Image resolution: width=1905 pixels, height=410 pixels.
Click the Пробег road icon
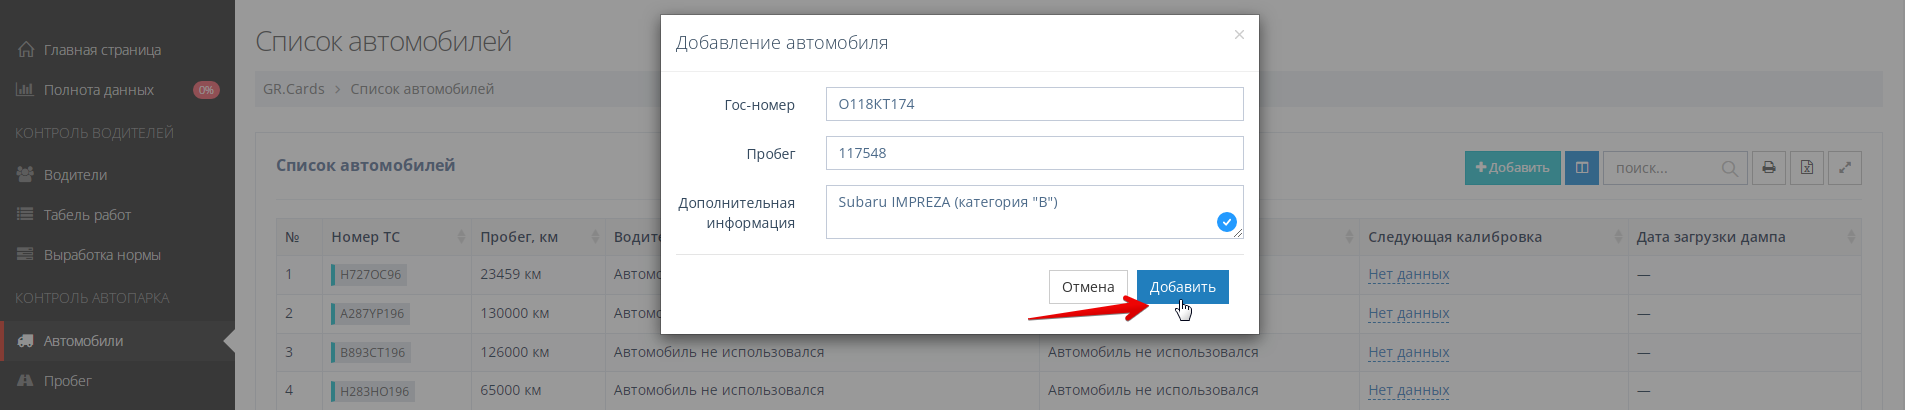pos(25,380)
